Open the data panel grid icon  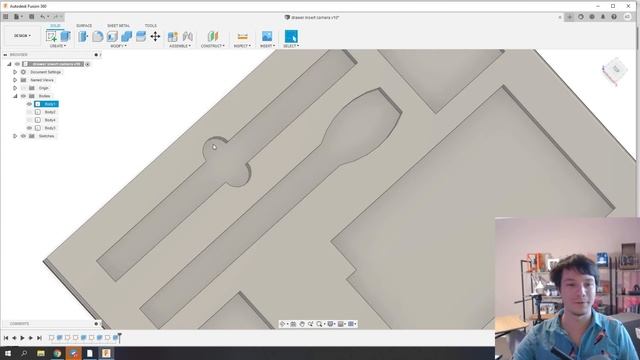click(6, 17)
